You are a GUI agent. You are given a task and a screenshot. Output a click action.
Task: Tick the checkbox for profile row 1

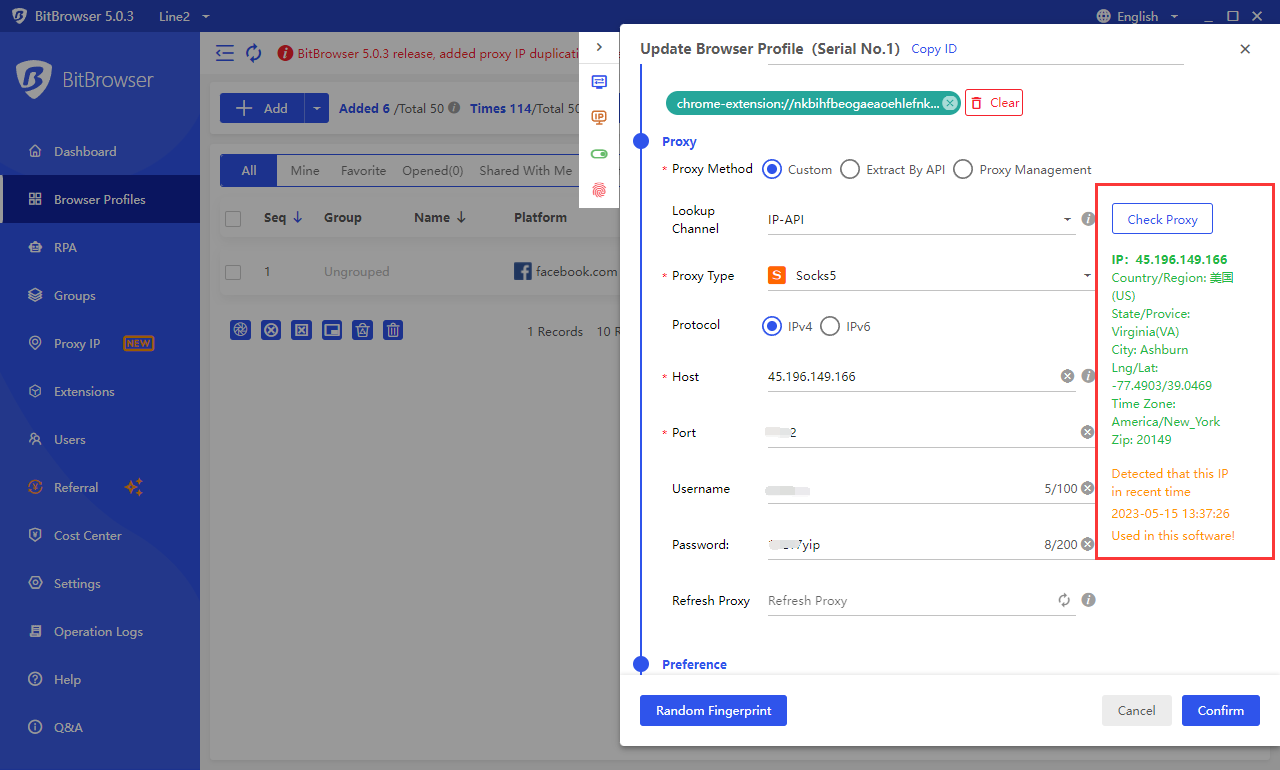click(x=233, y=272)
